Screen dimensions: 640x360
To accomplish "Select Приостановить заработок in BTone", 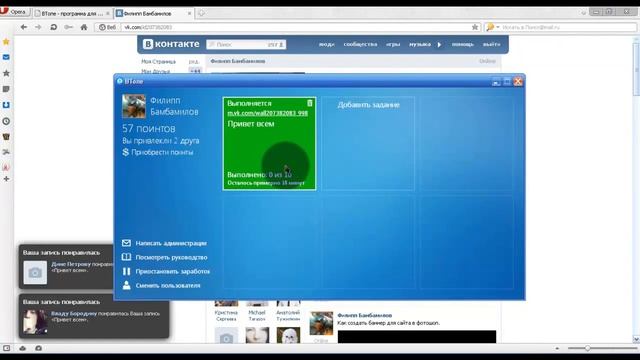I will click(x=173, y=271).
